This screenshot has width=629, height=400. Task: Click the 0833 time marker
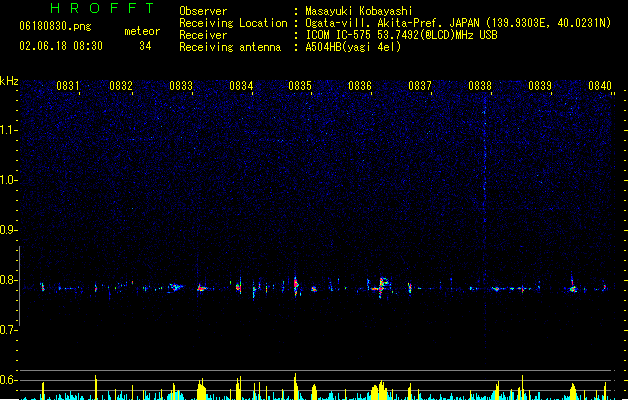(181, 86)
